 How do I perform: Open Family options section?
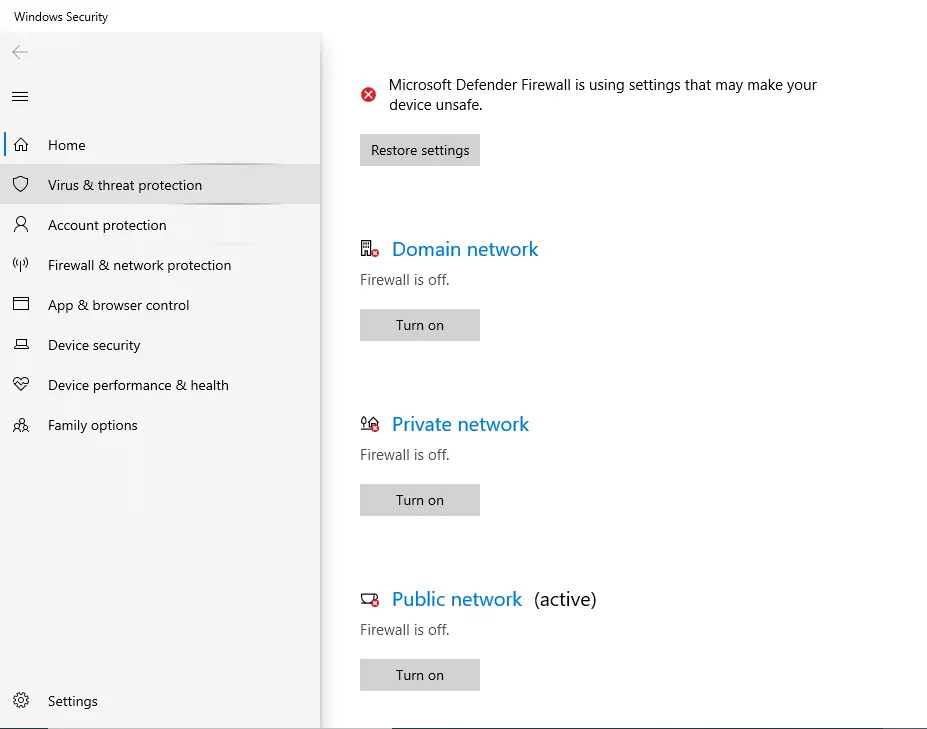160,425
